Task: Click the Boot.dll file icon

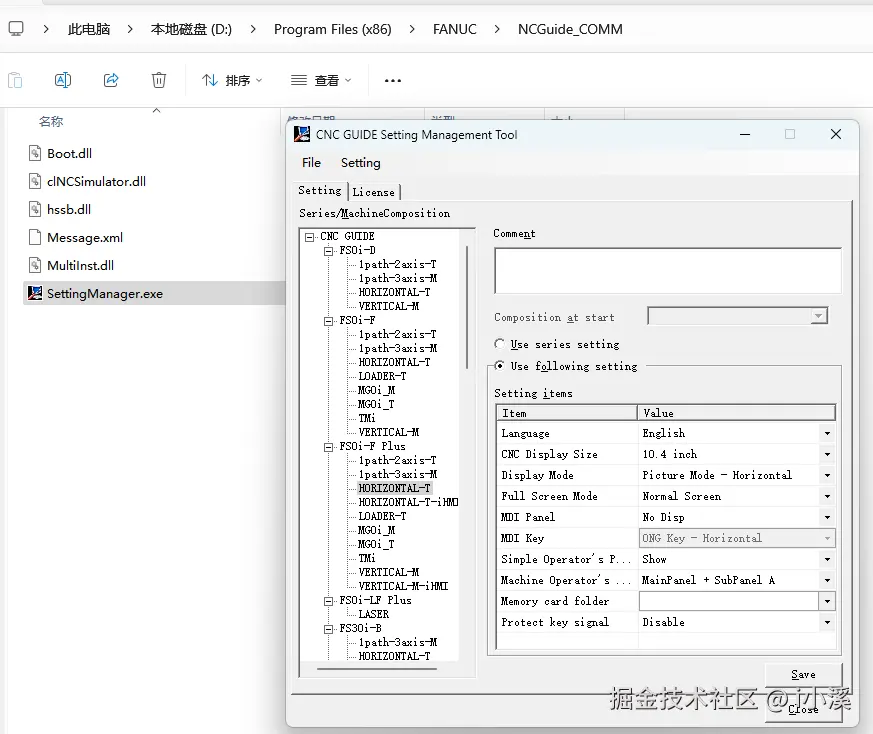Action: [x=35, y=153]
